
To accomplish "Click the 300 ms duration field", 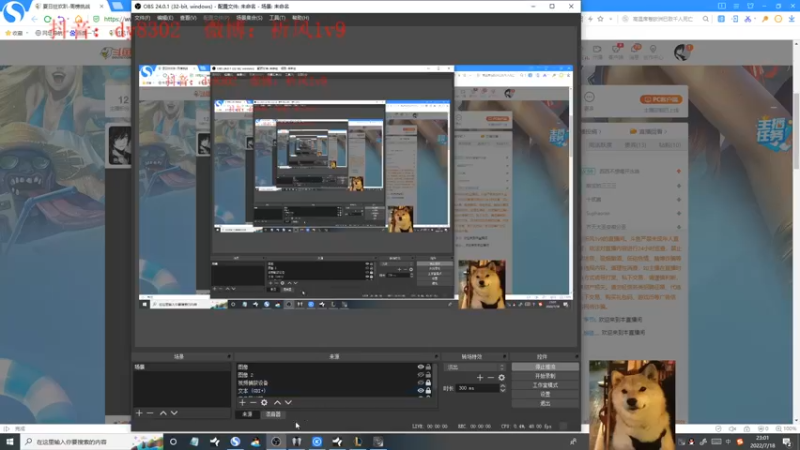I will (478, 388).
